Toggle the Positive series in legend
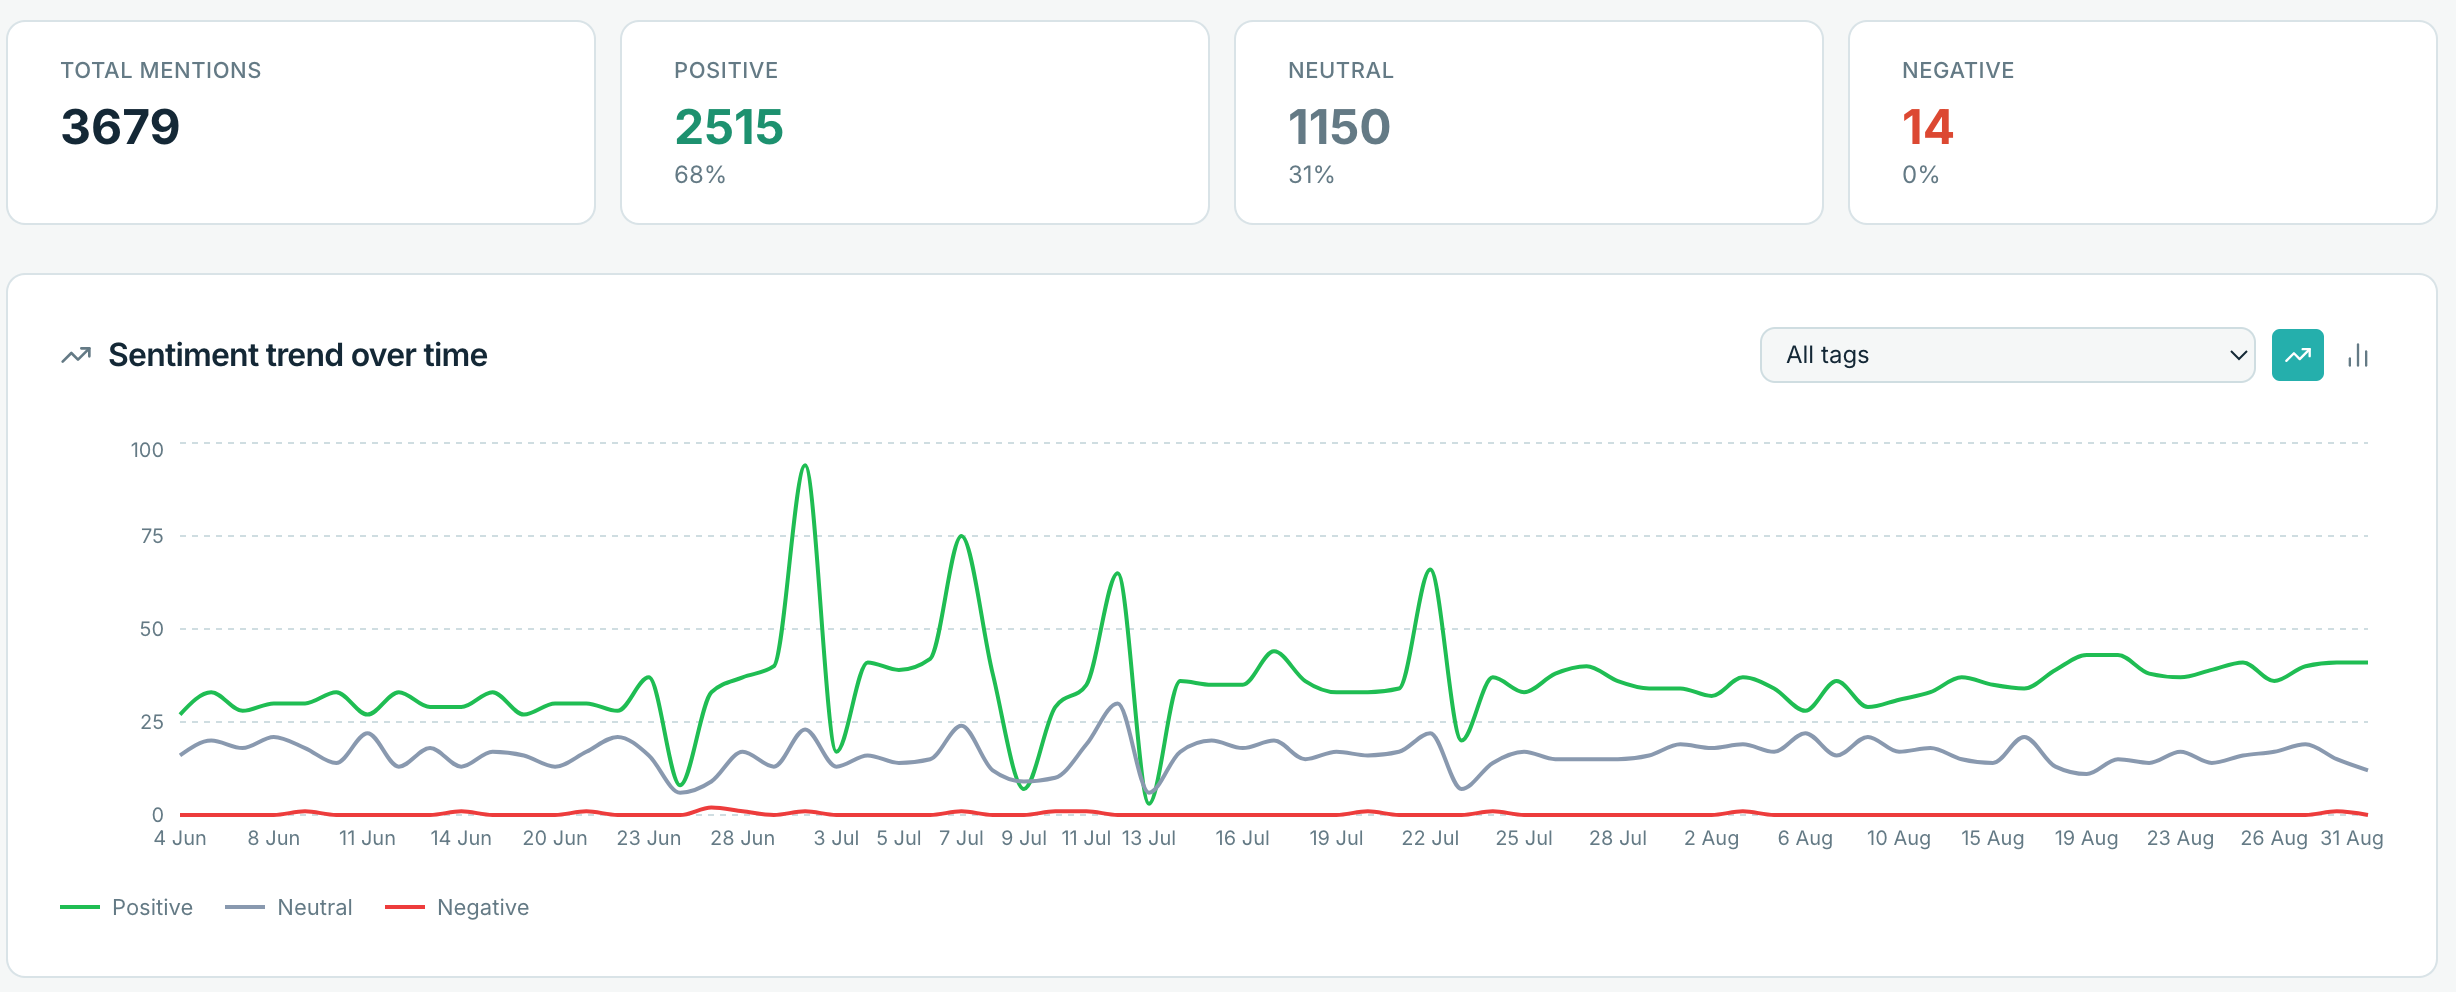 pyautogui.click(x=127, y=907)
